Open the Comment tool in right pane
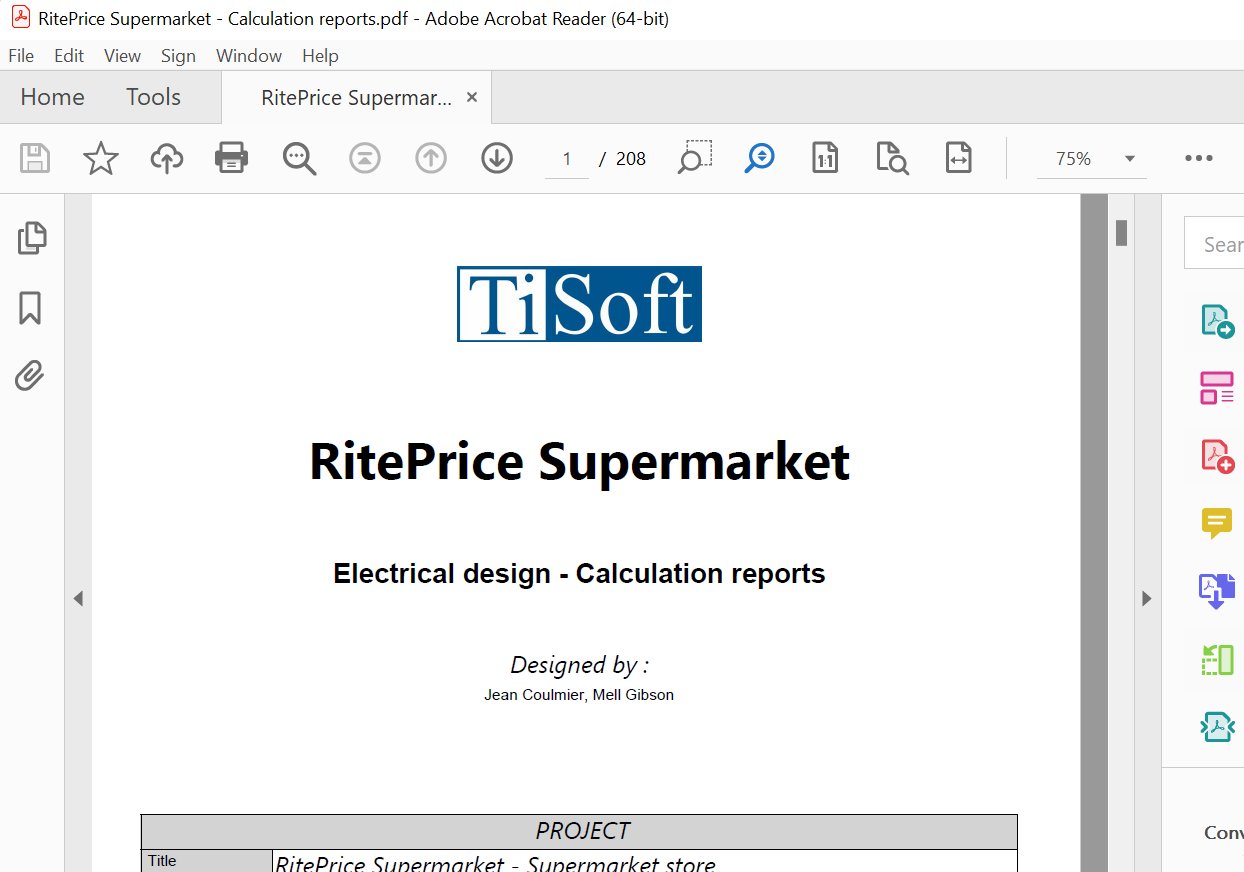This screenshot has width=1244, height=872. (1216, 522)
